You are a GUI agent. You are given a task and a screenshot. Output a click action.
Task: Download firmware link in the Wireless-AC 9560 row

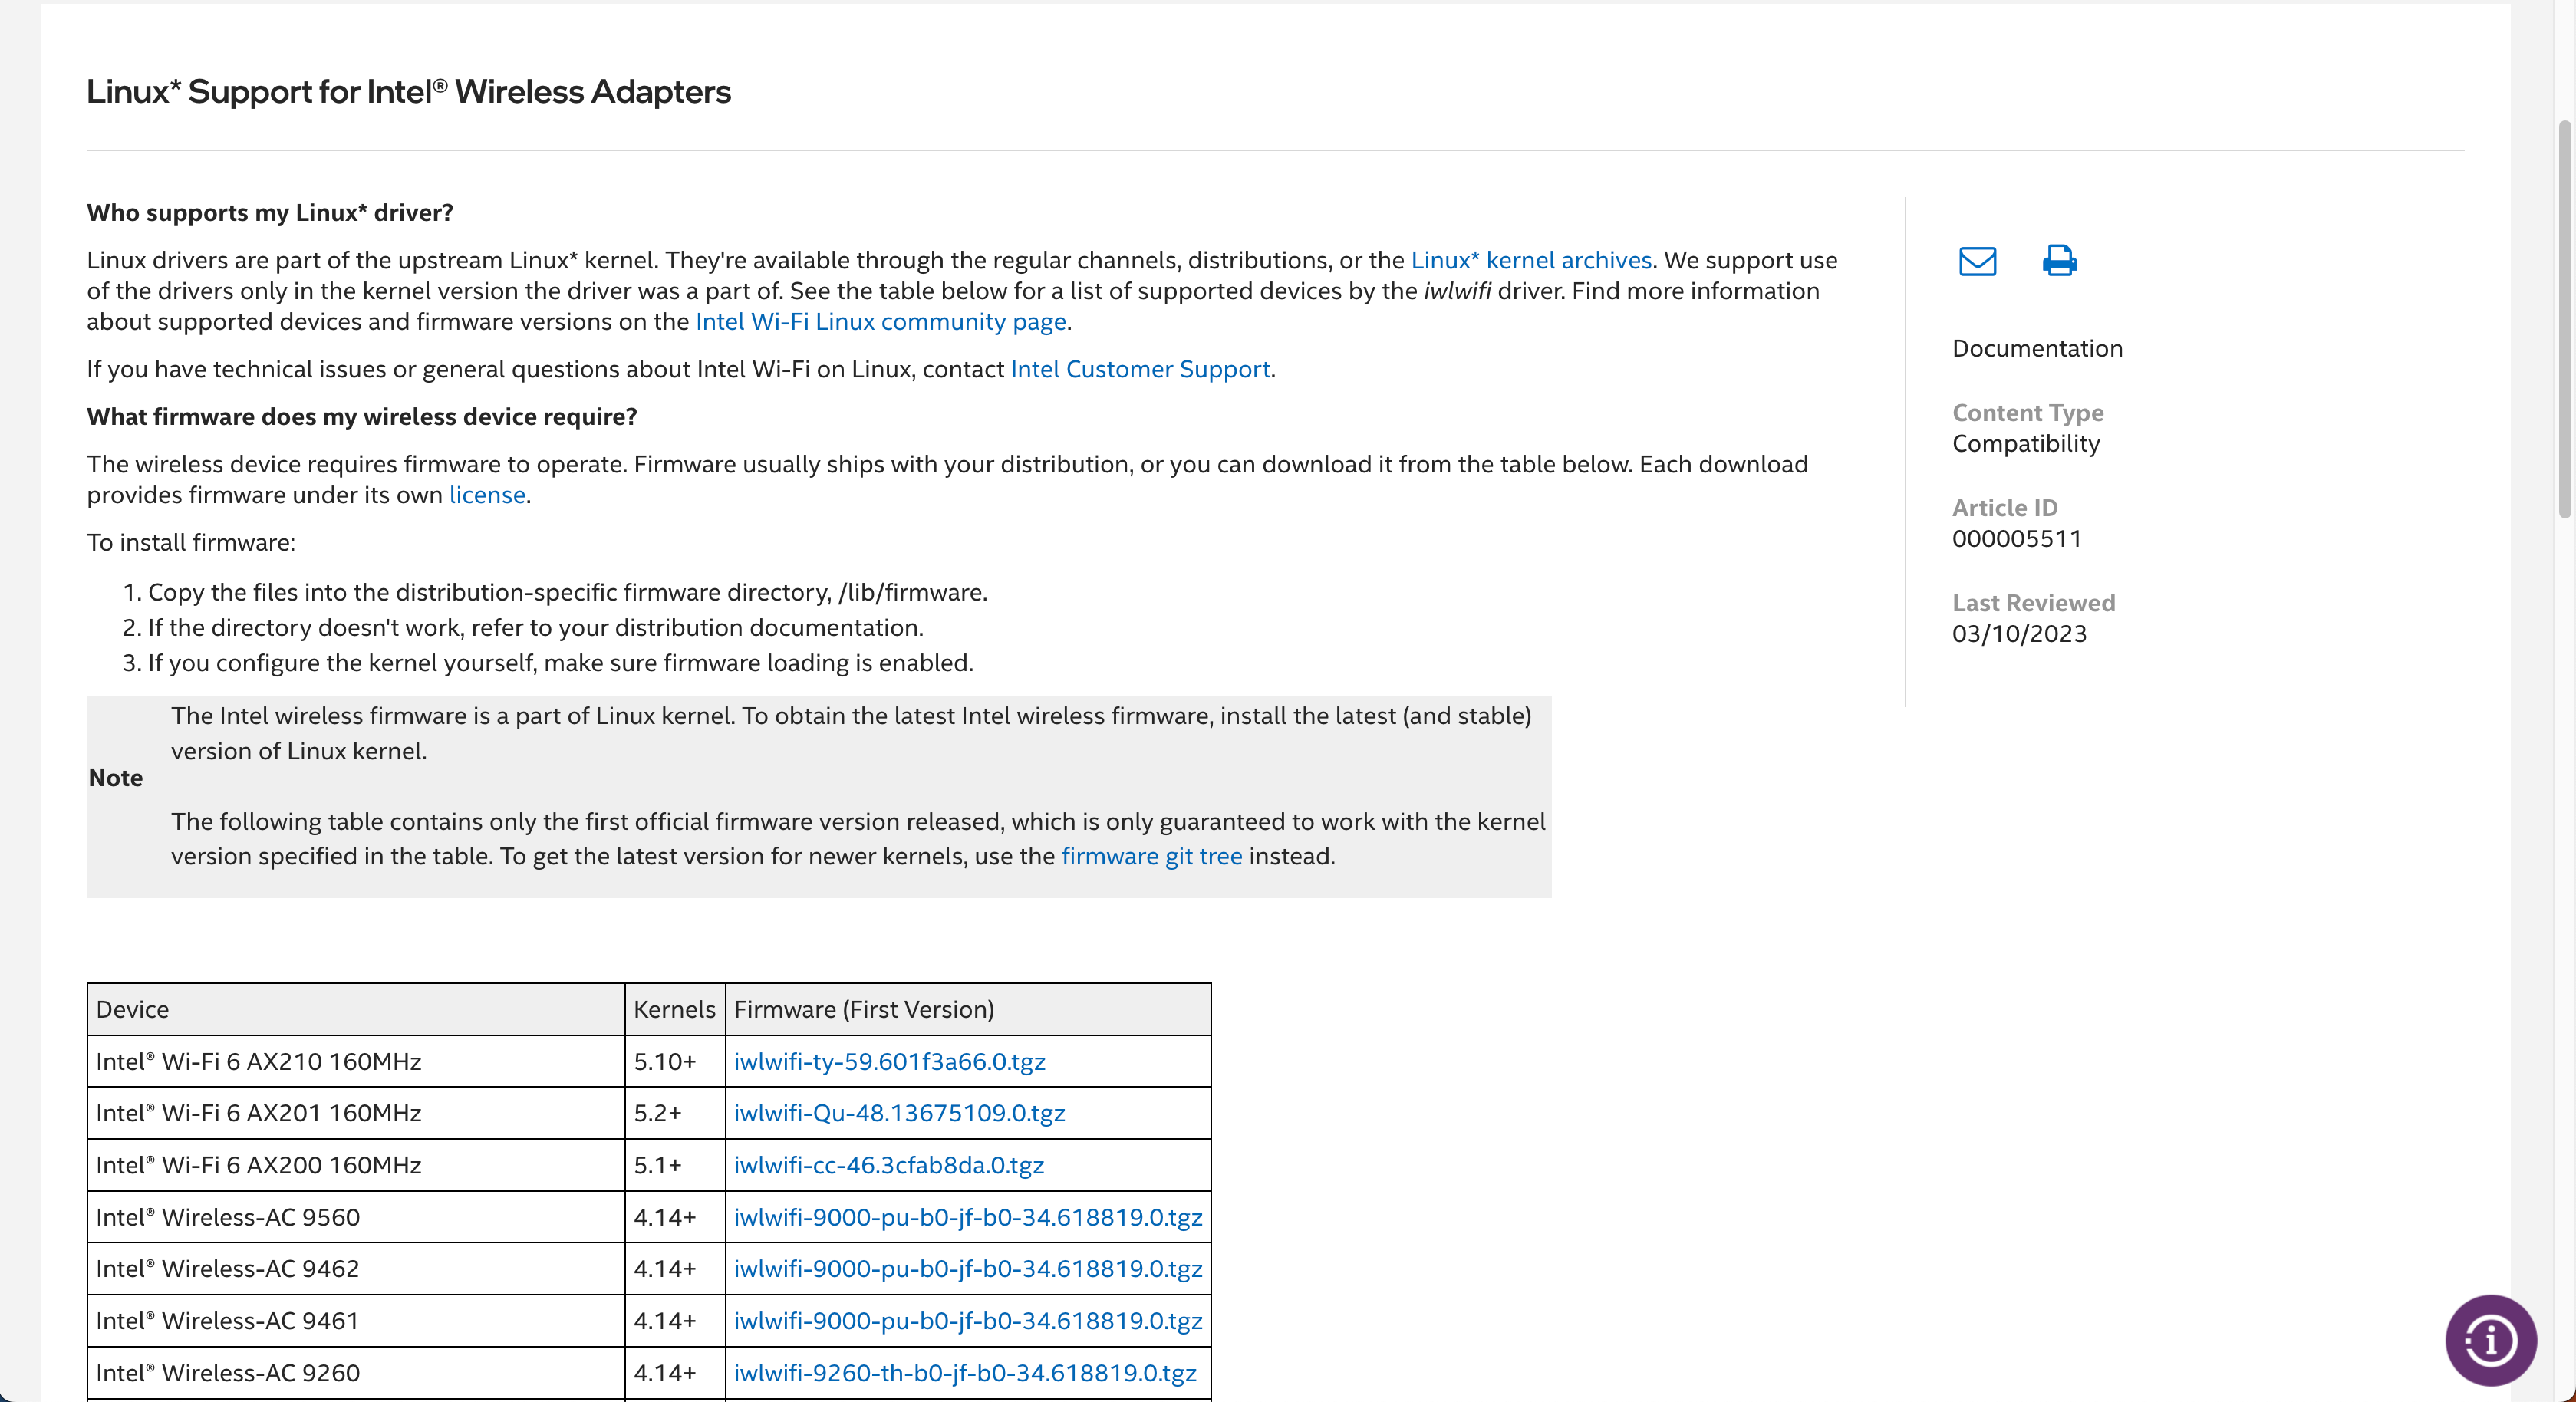pyautogui.click(x=968, y=1217)
